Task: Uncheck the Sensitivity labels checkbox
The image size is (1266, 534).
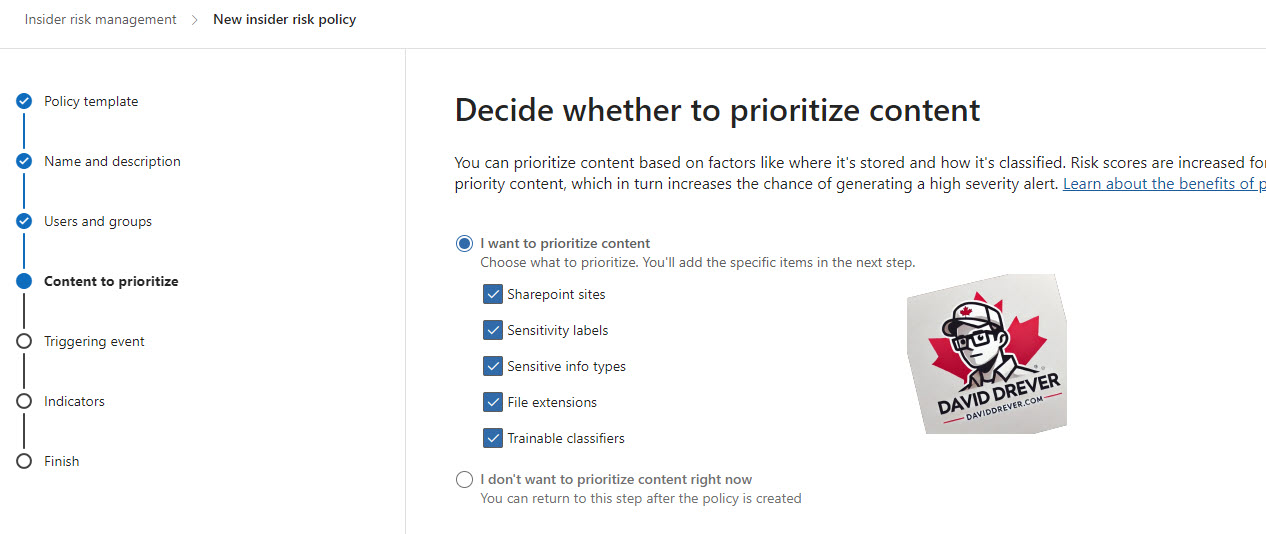Action: click(x=492, y=330)
